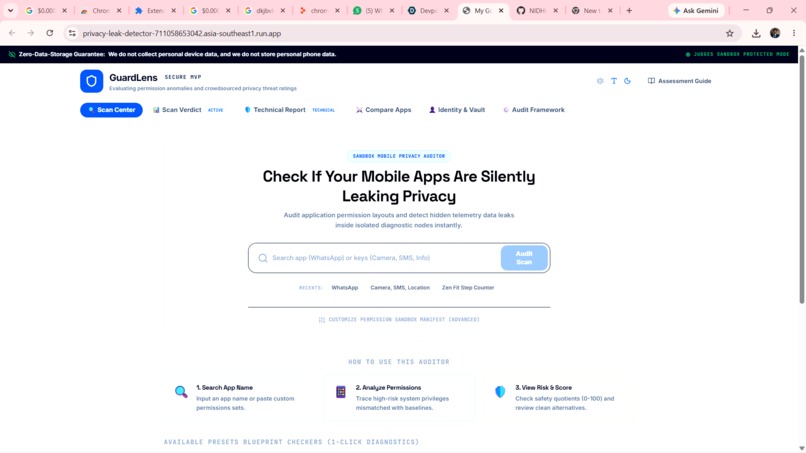Click the 'How to use this auditor' heading
This screenshot has width=806, height=453.
pyautogui.click(x=399, y=362)
